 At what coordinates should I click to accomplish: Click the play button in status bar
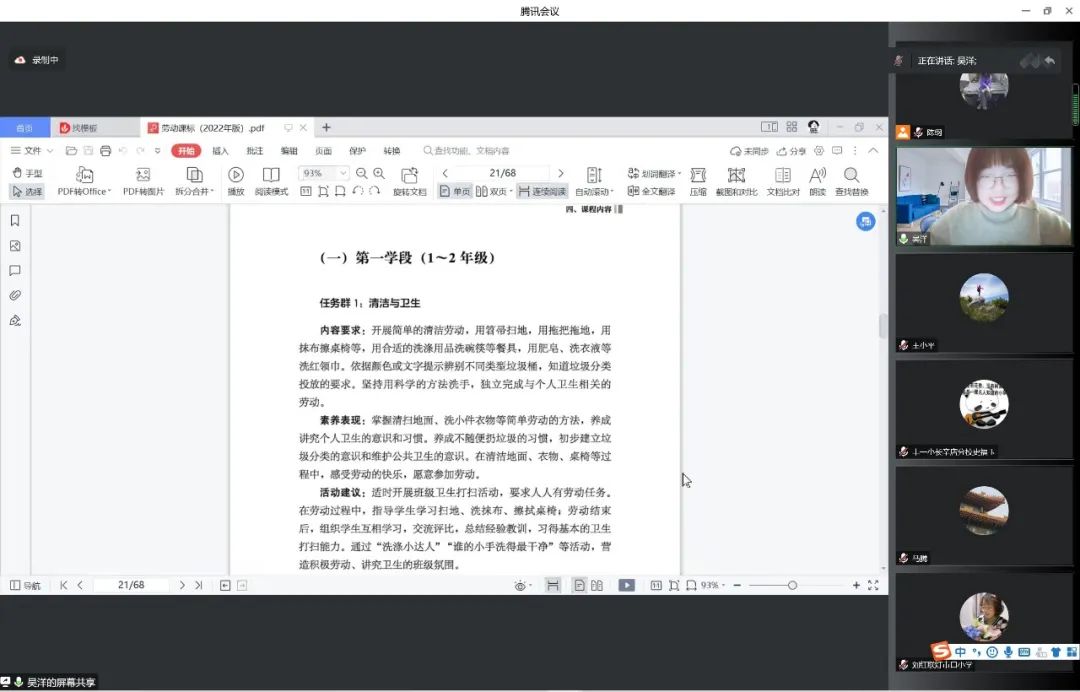coord(626,585)
